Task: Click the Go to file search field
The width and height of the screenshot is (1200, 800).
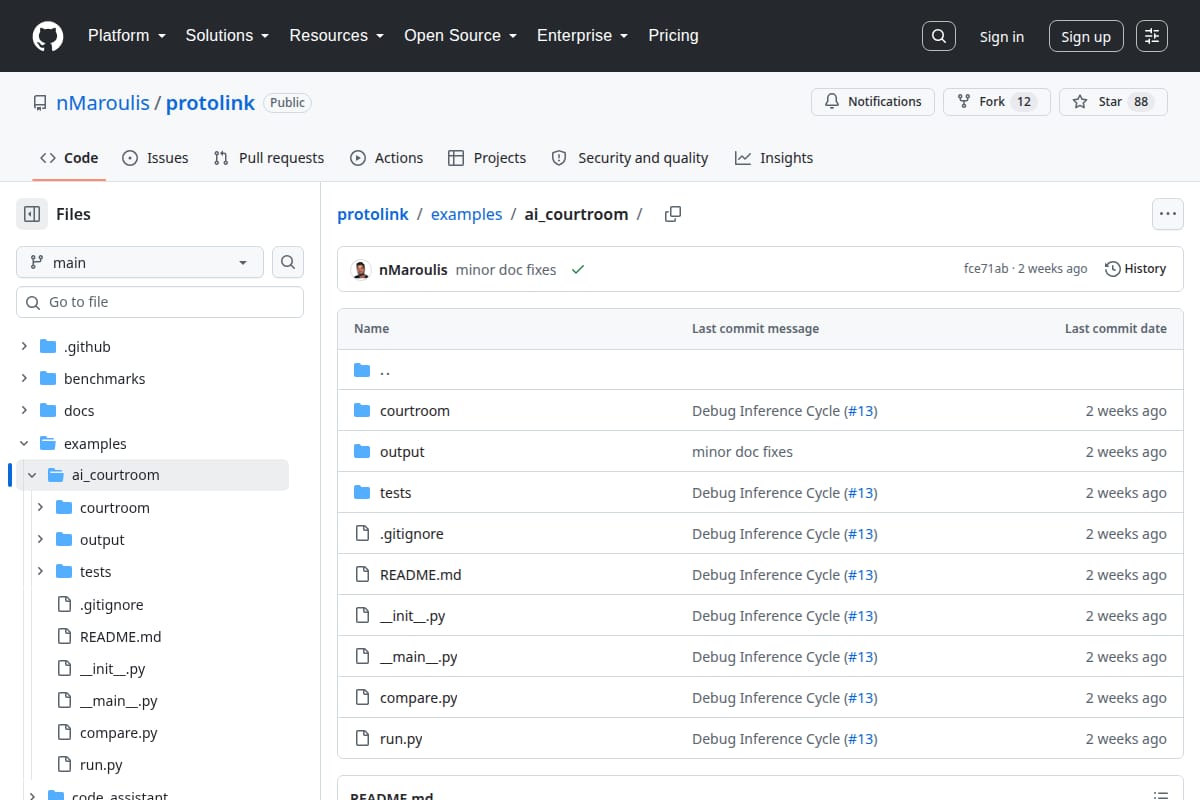Action: pyautogui.click(x=160, y=302)
